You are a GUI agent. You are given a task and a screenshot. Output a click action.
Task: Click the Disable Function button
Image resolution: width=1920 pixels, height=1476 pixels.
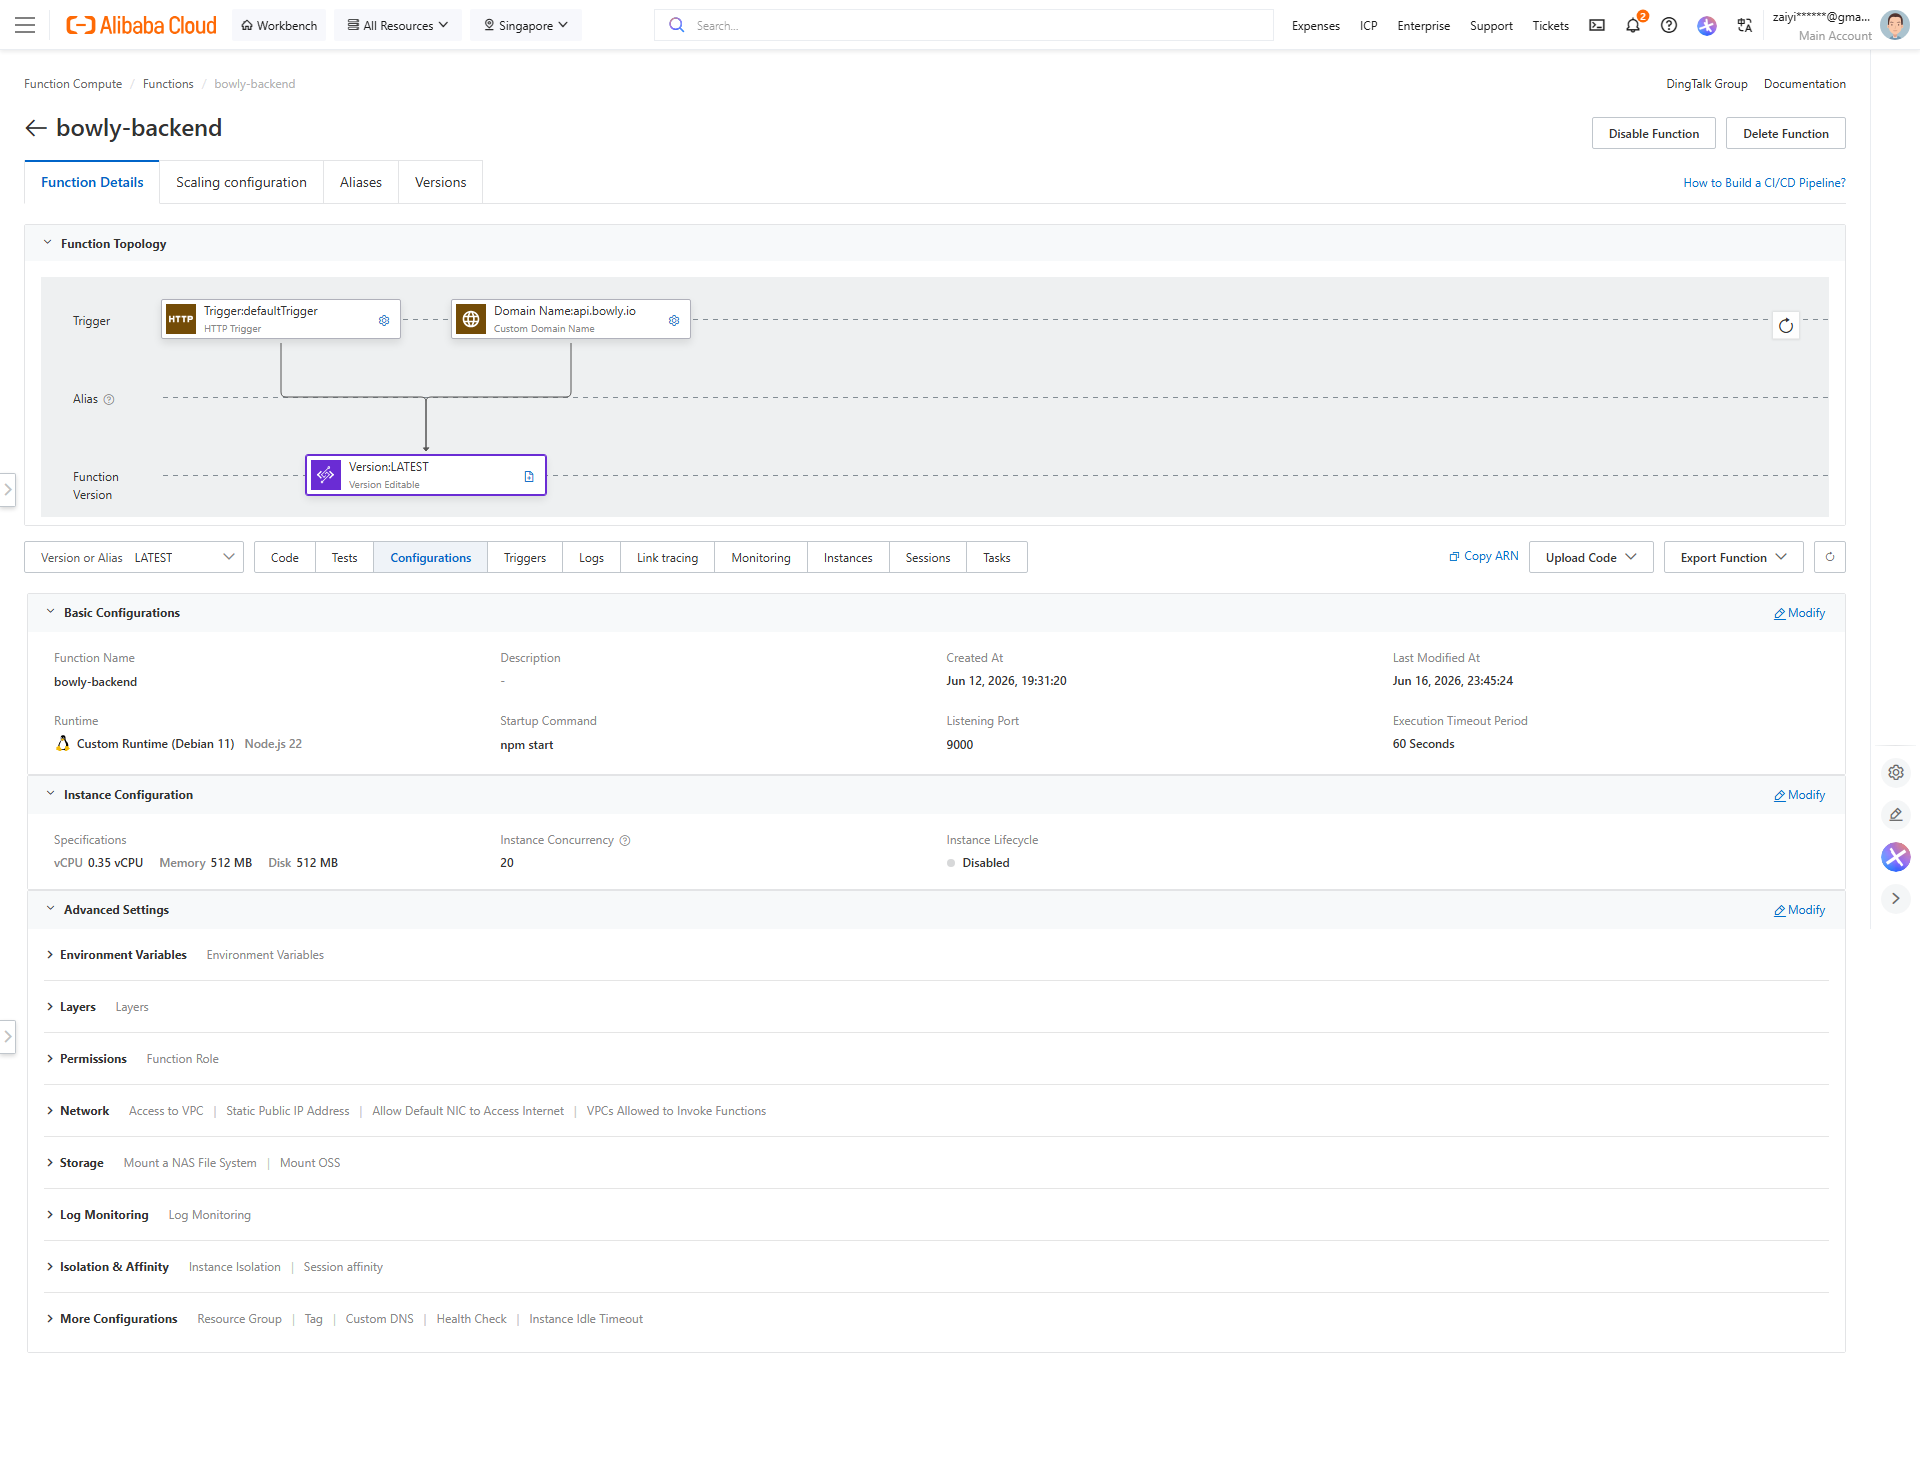click(1654, 133)
